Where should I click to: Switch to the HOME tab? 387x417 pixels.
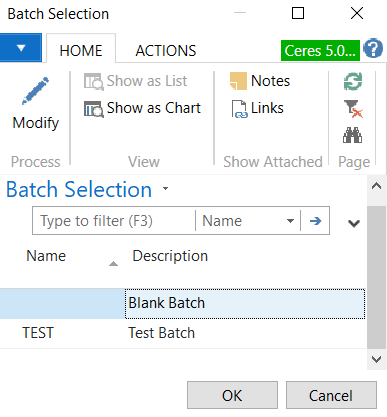pyautogui.click(x=81, y=51)
